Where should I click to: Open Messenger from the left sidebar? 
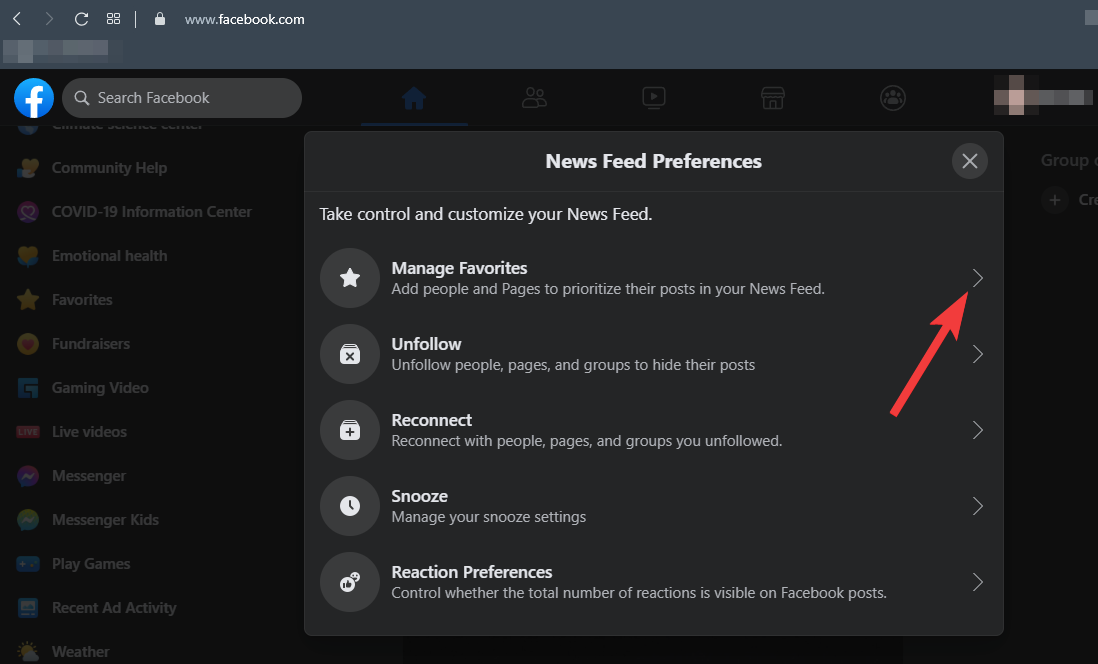point(88,476)
